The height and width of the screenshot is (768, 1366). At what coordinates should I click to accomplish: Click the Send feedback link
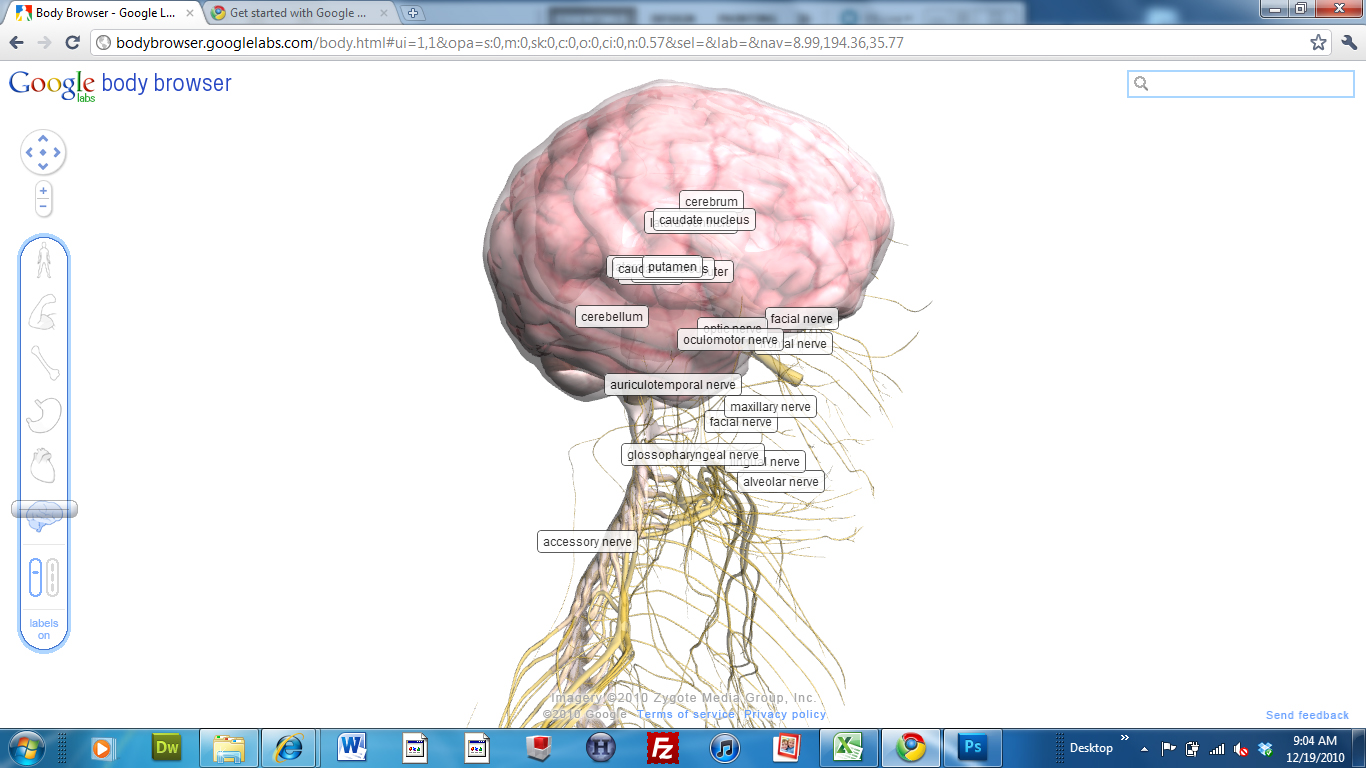coord(1307,715)
